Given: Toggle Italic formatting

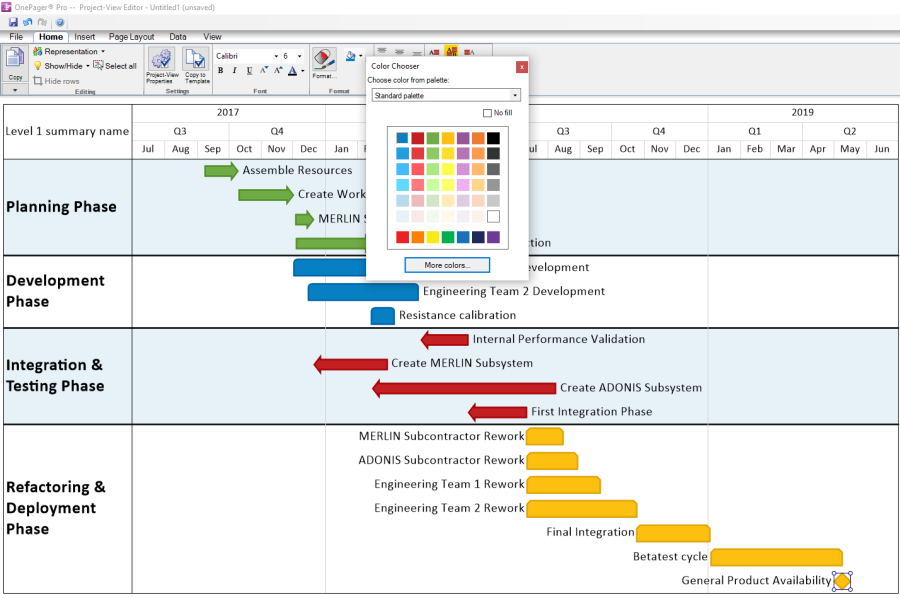Looking at the screenshot, I should click(234, 71).
